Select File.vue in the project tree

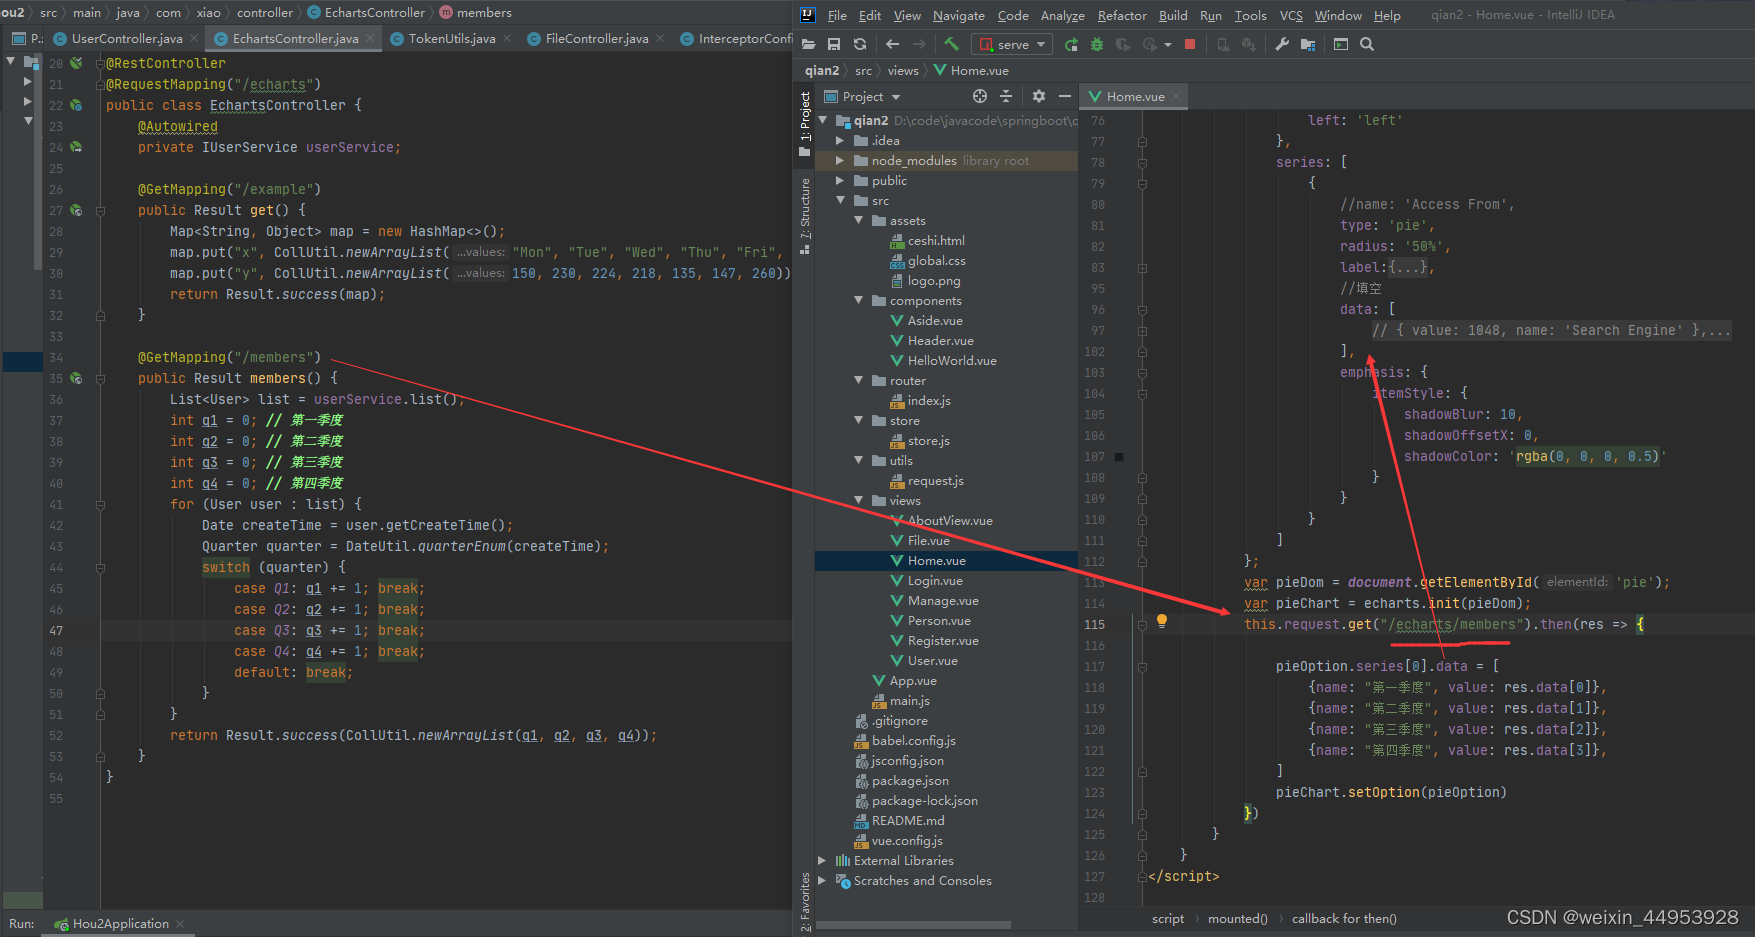(928, 540)
